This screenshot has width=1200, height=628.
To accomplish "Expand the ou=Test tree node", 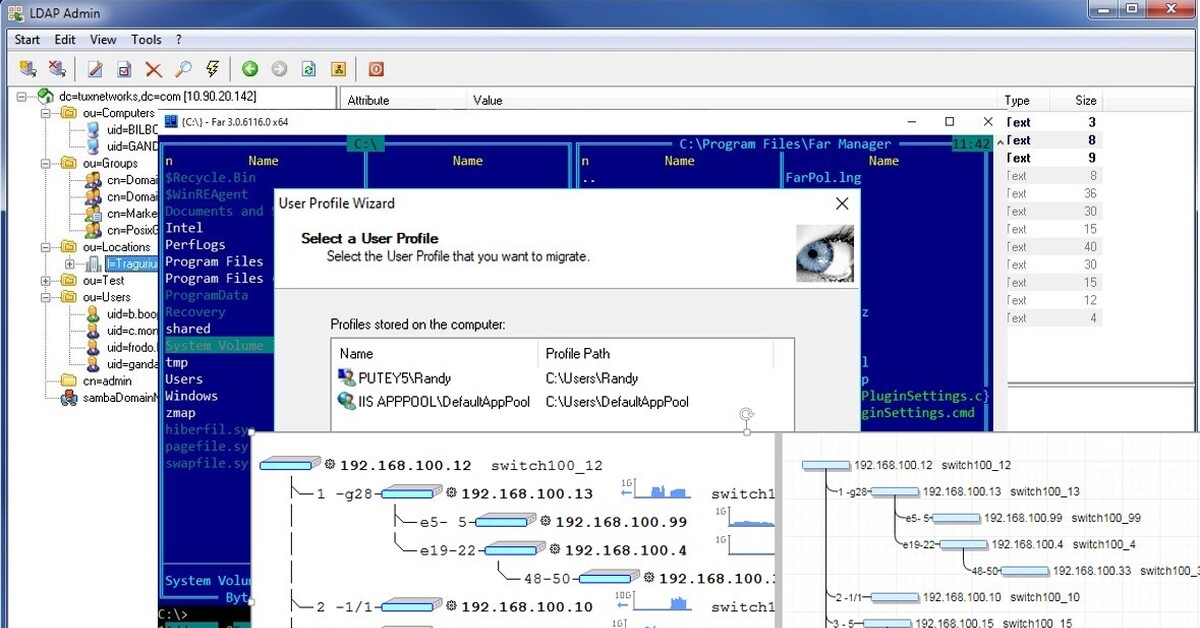I will (x=46, y=281).
